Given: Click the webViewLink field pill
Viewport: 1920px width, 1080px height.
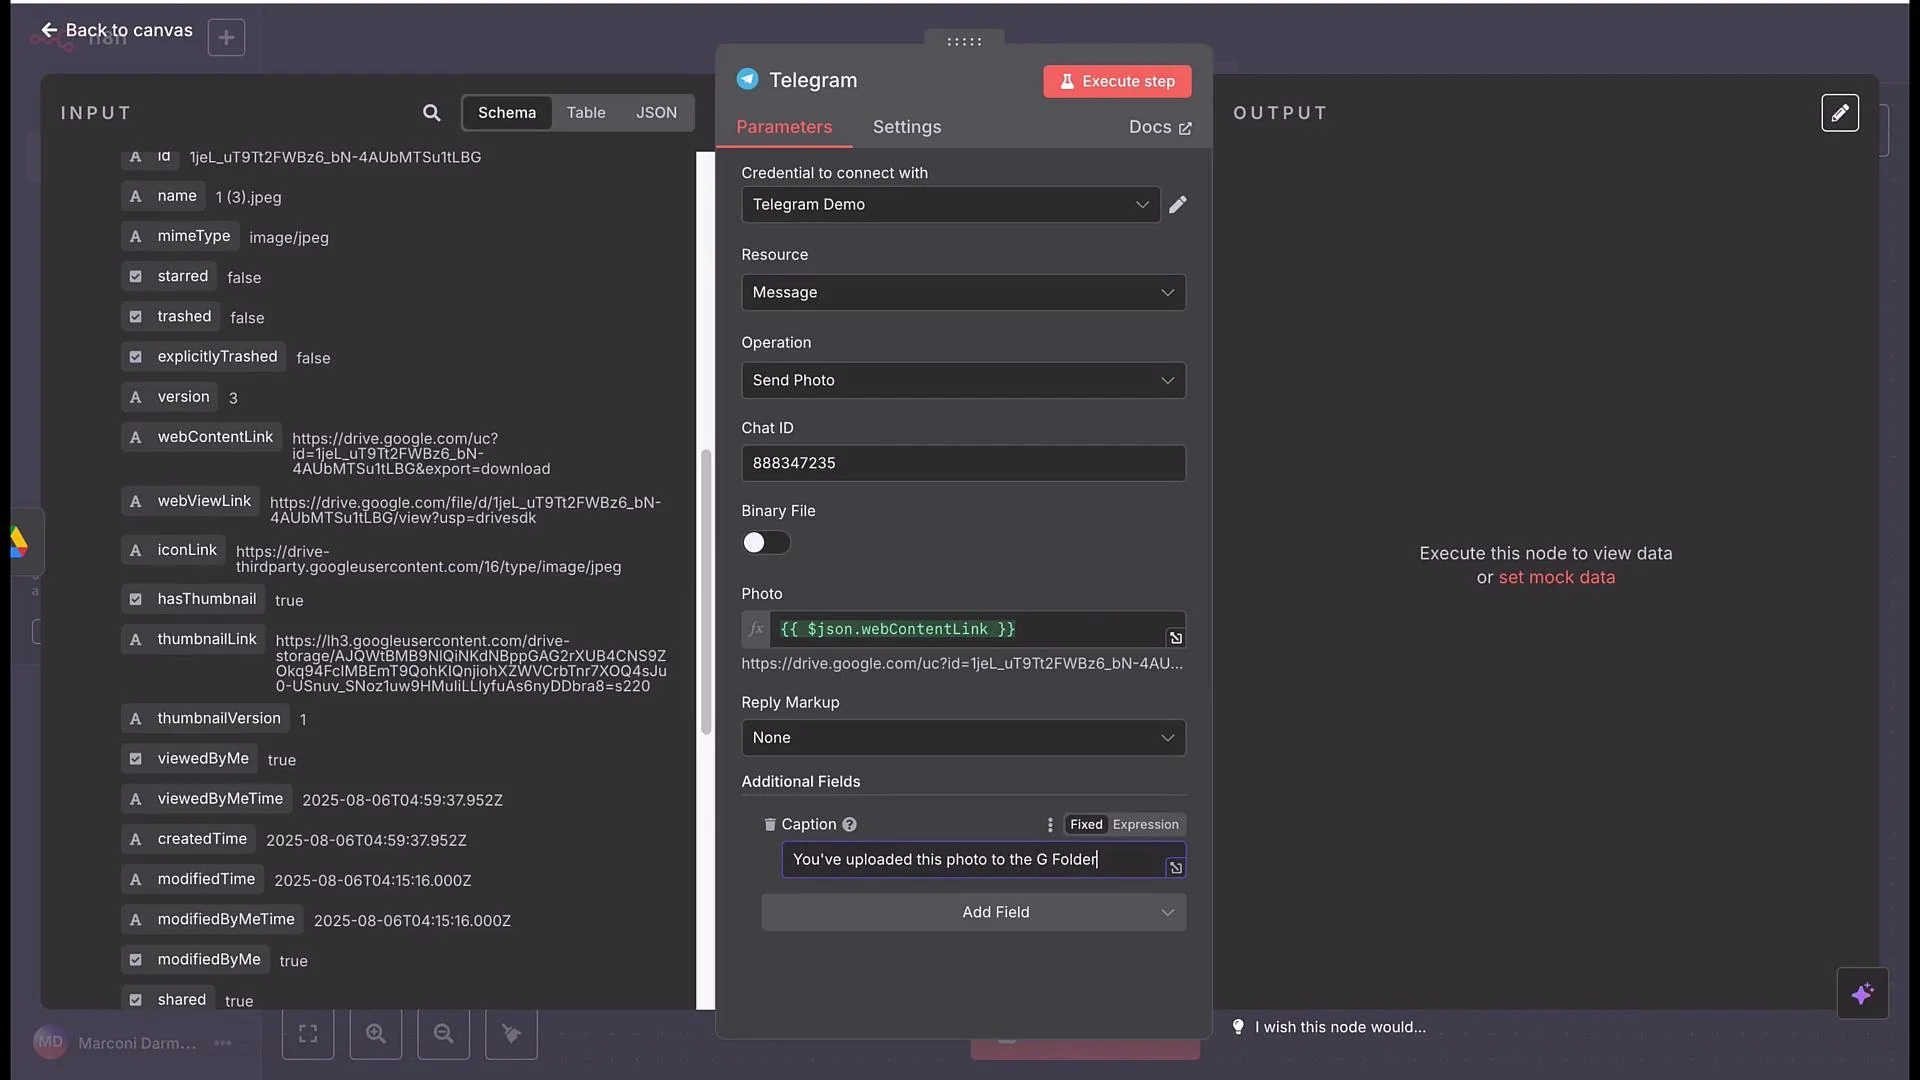Looking at the screenshot, I should 191,501.
